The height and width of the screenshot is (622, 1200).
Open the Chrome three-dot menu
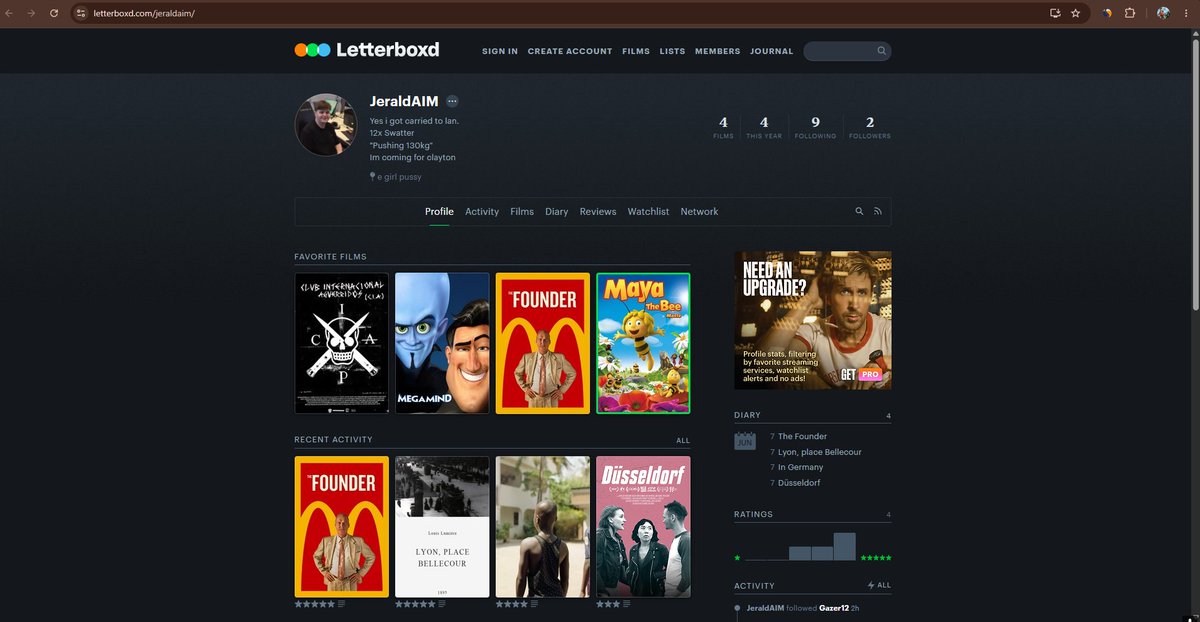(x=1187, y=13)
